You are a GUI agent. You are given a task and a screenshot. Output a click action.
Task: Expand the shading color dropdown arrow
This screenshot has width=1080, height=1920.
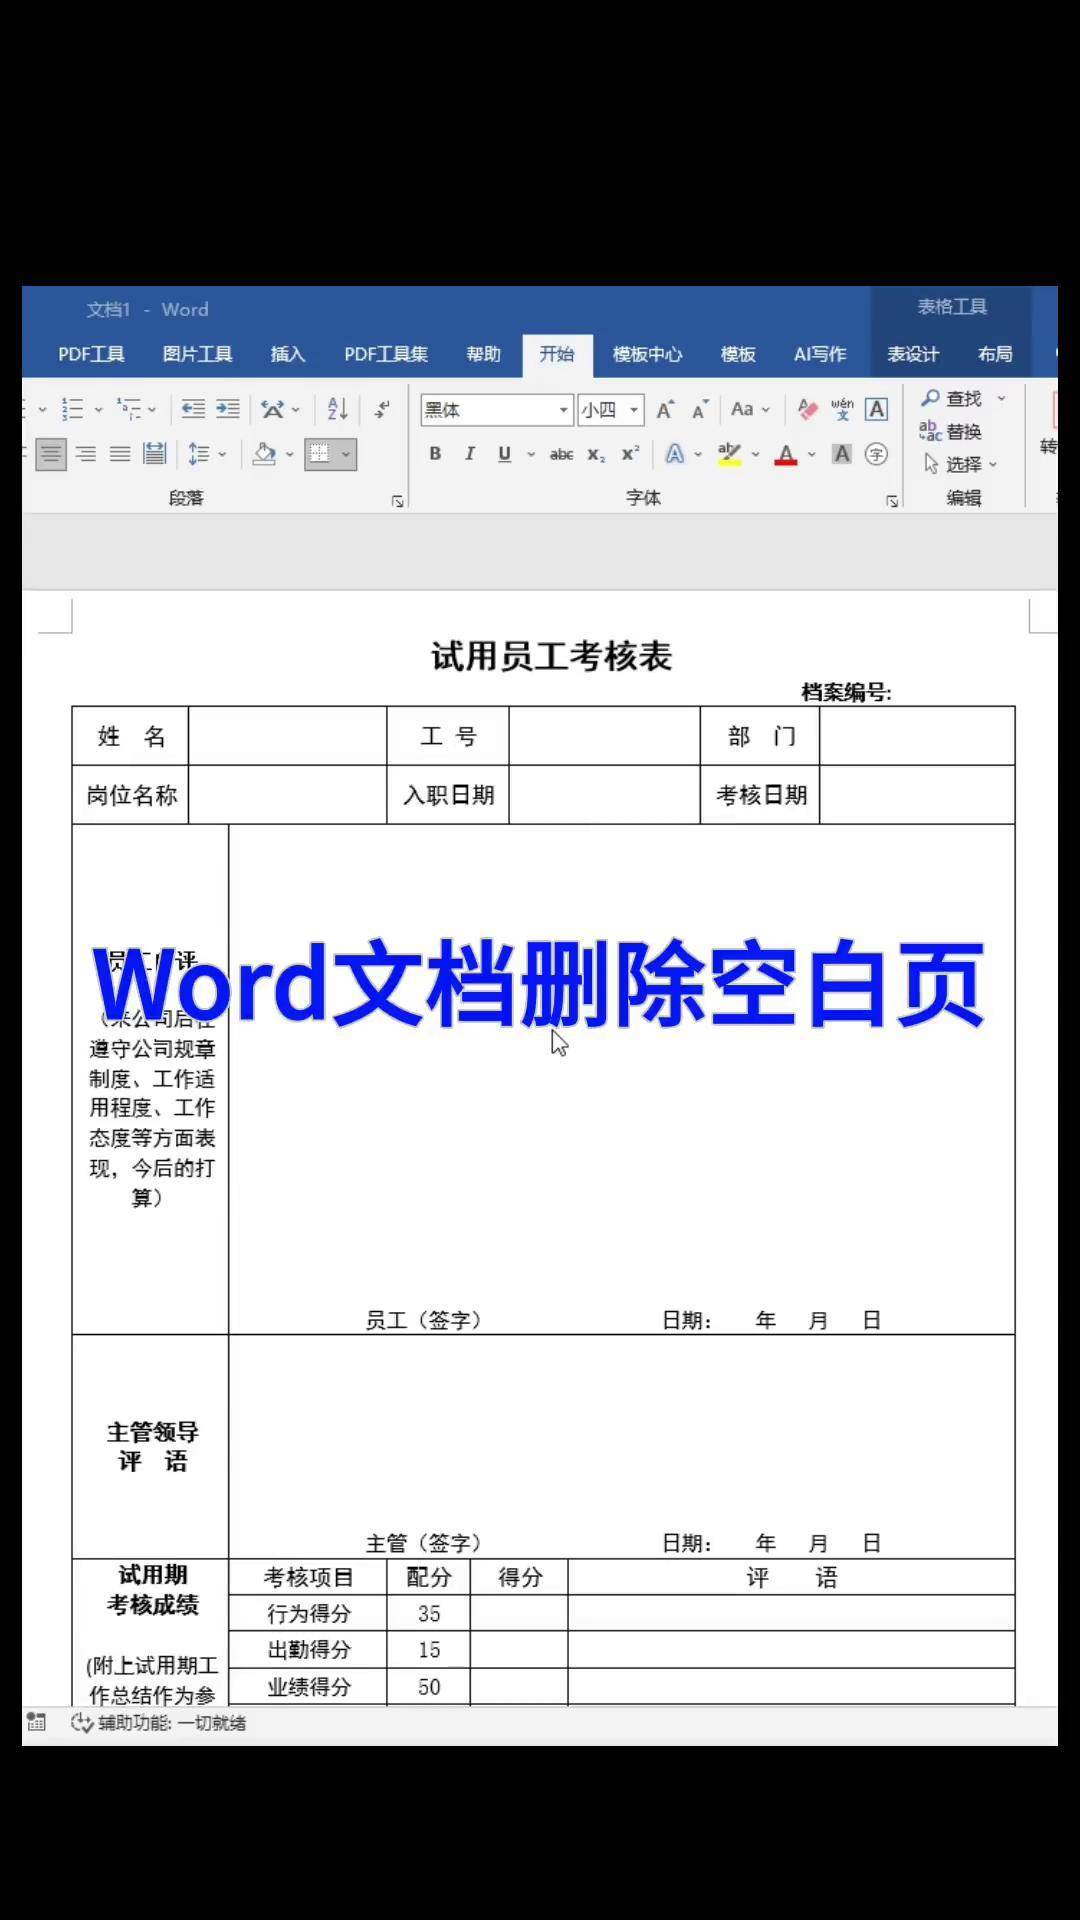(289, 455)
